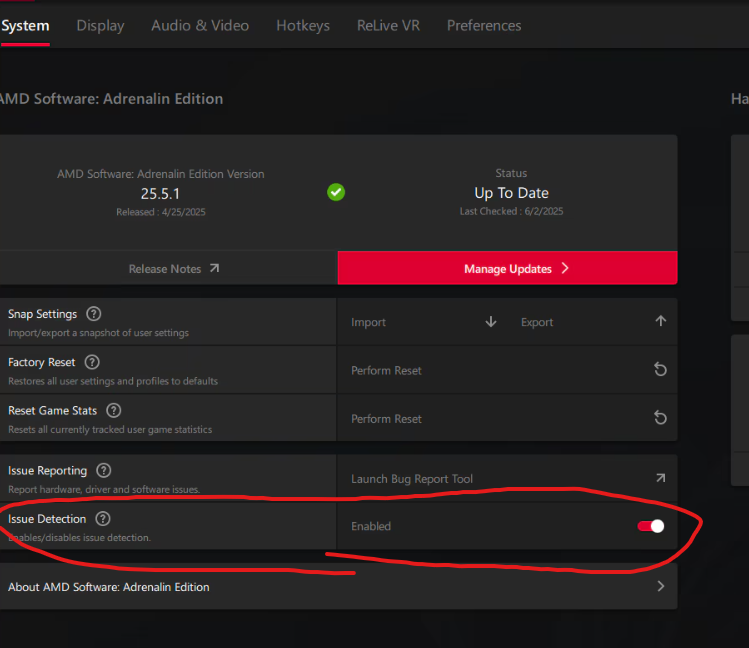The width and height of the screenshot is (749, 648).
Task: Perform Reset for Factory Reset
Action: [x=507, y=370]
